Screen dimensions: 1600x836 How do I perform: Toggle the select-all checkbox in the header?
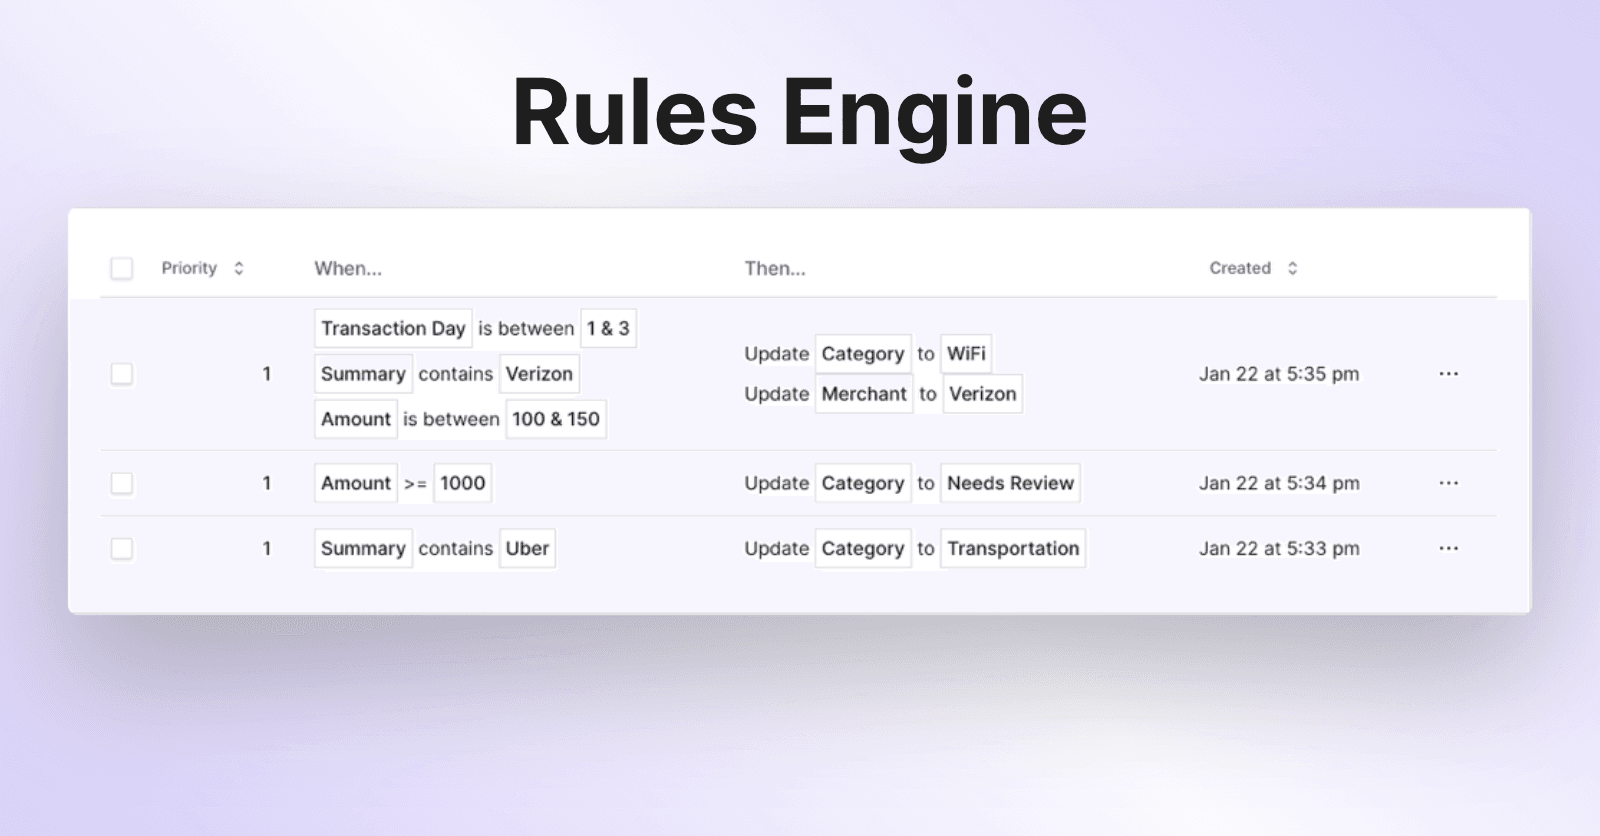tap(122, 268)
